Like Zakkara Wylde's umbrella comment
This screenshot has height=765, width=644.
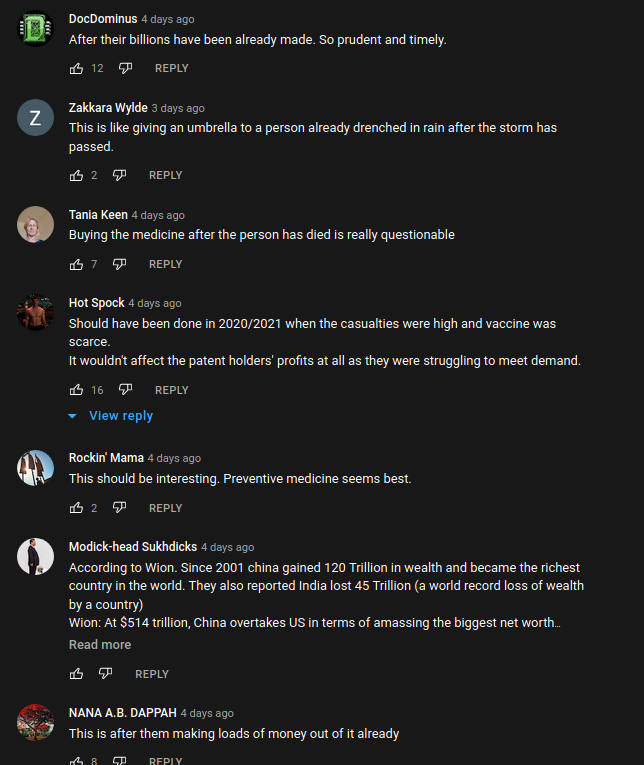click(x=77, y=175)
